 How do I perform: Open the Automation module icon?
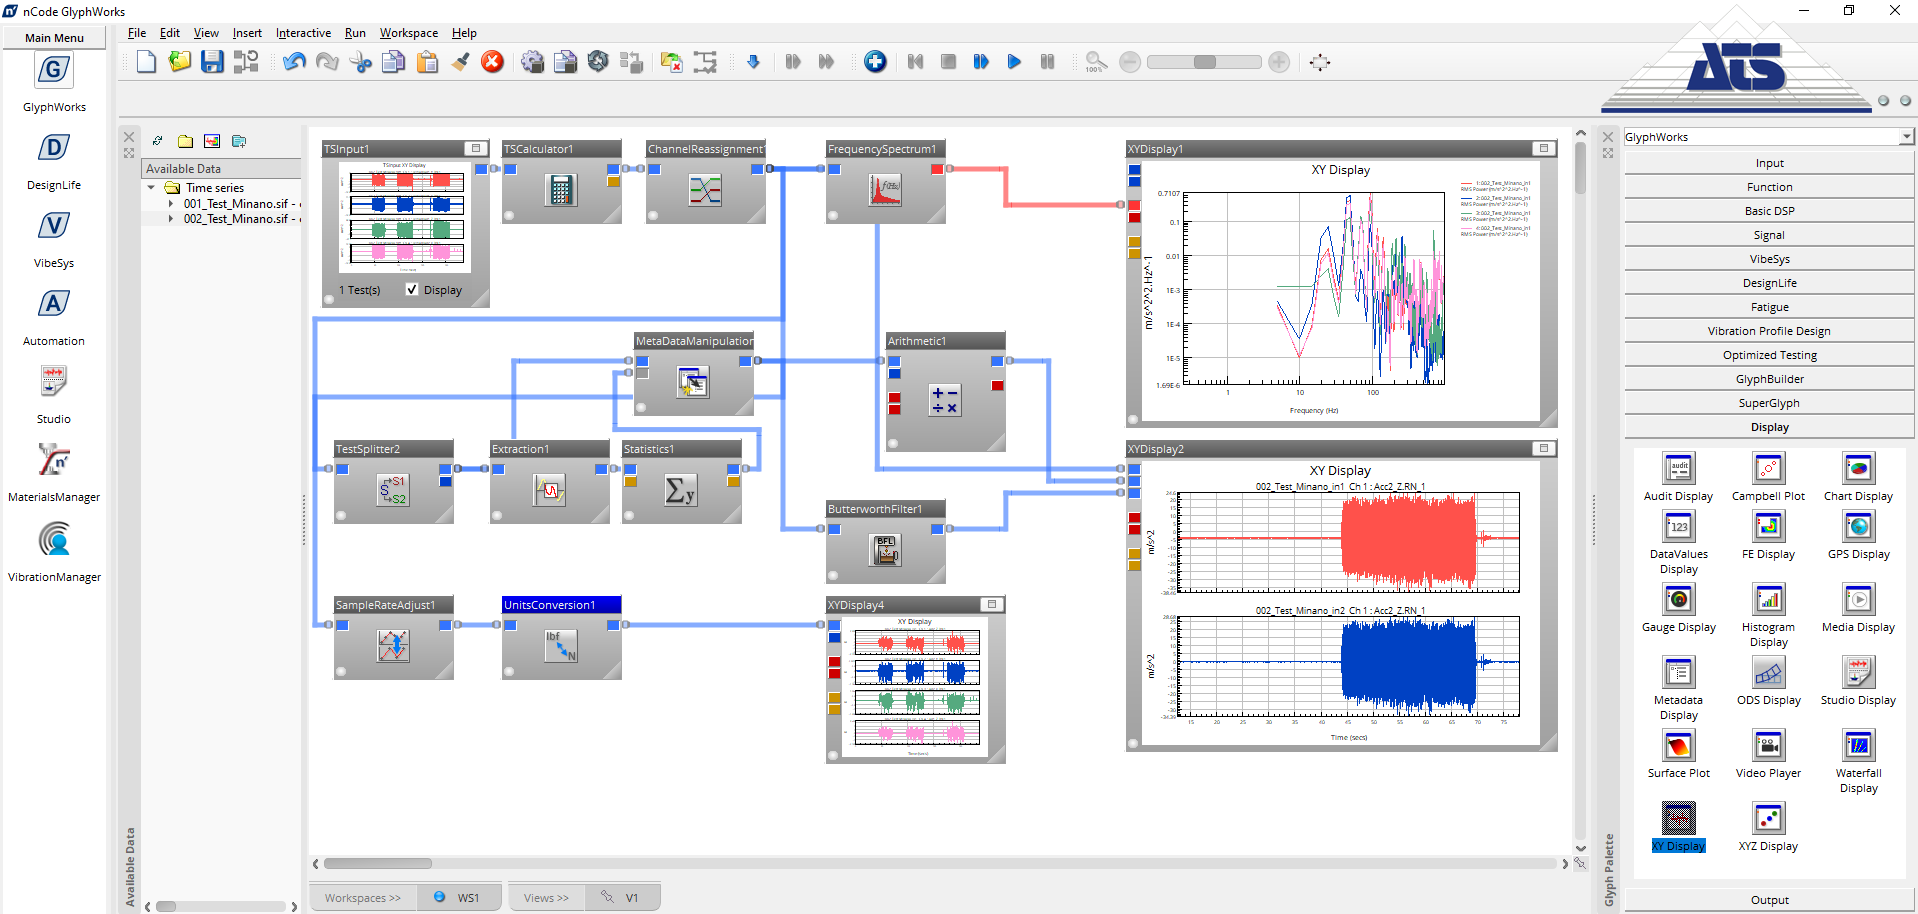[54, 304]
